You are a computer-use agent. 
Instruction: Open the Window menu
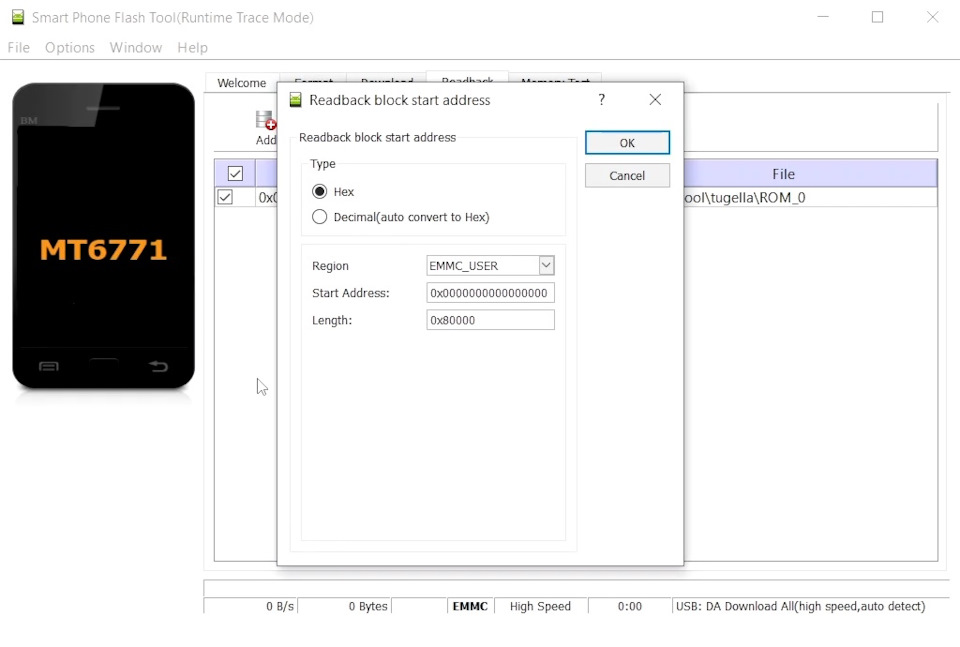[136, 48]
